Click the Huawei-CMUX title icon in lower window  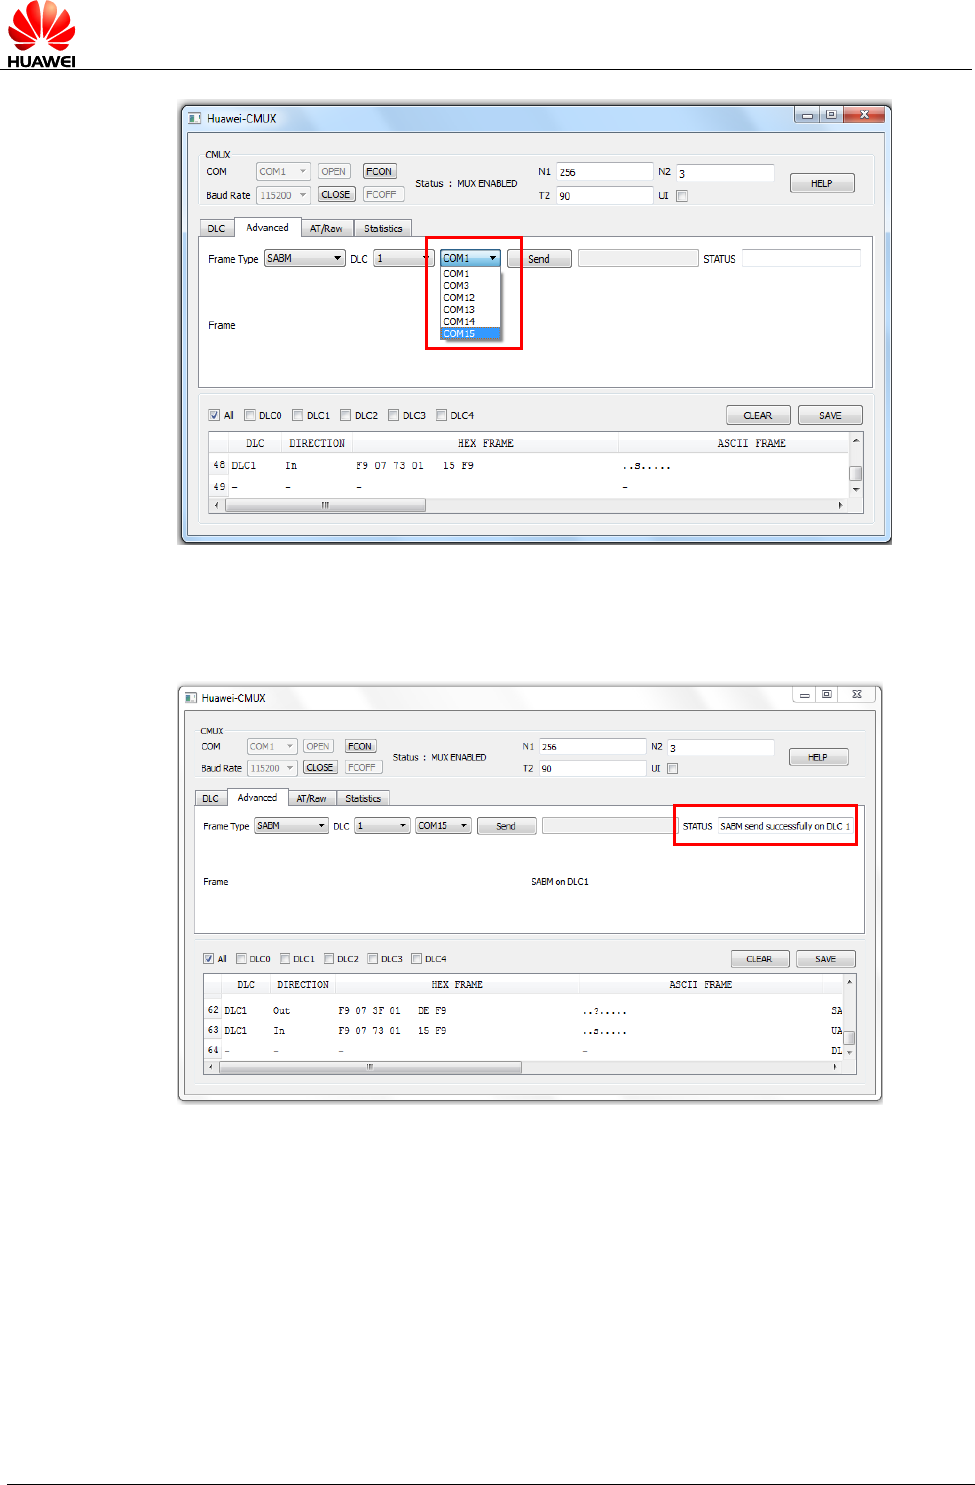[191, 698]
